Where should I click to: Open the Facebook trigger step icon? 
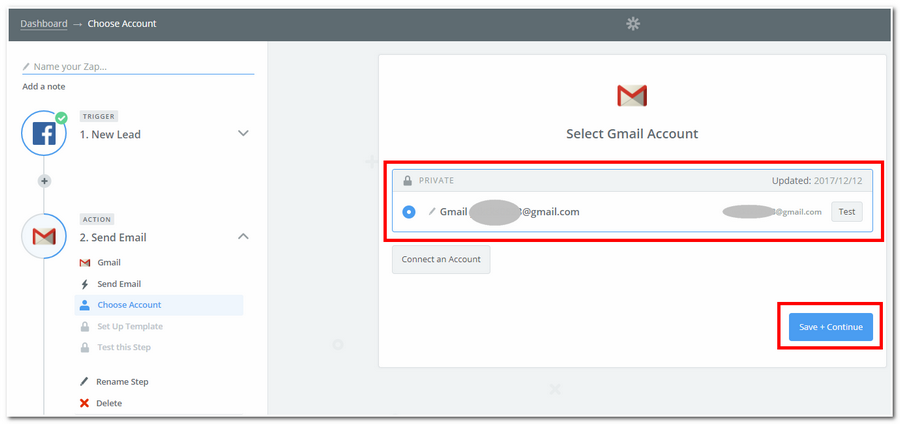coord(44,134)
